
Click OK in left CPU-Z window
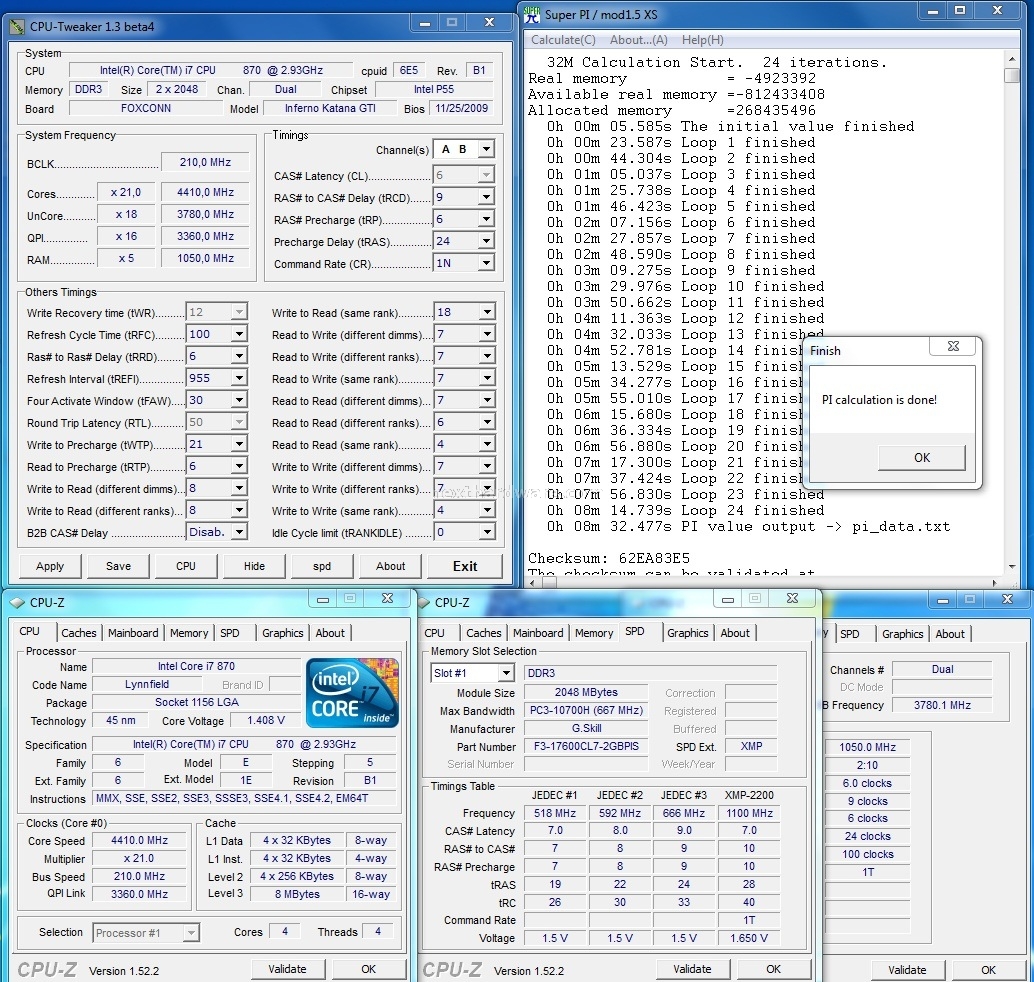click(x=369, y=969)
